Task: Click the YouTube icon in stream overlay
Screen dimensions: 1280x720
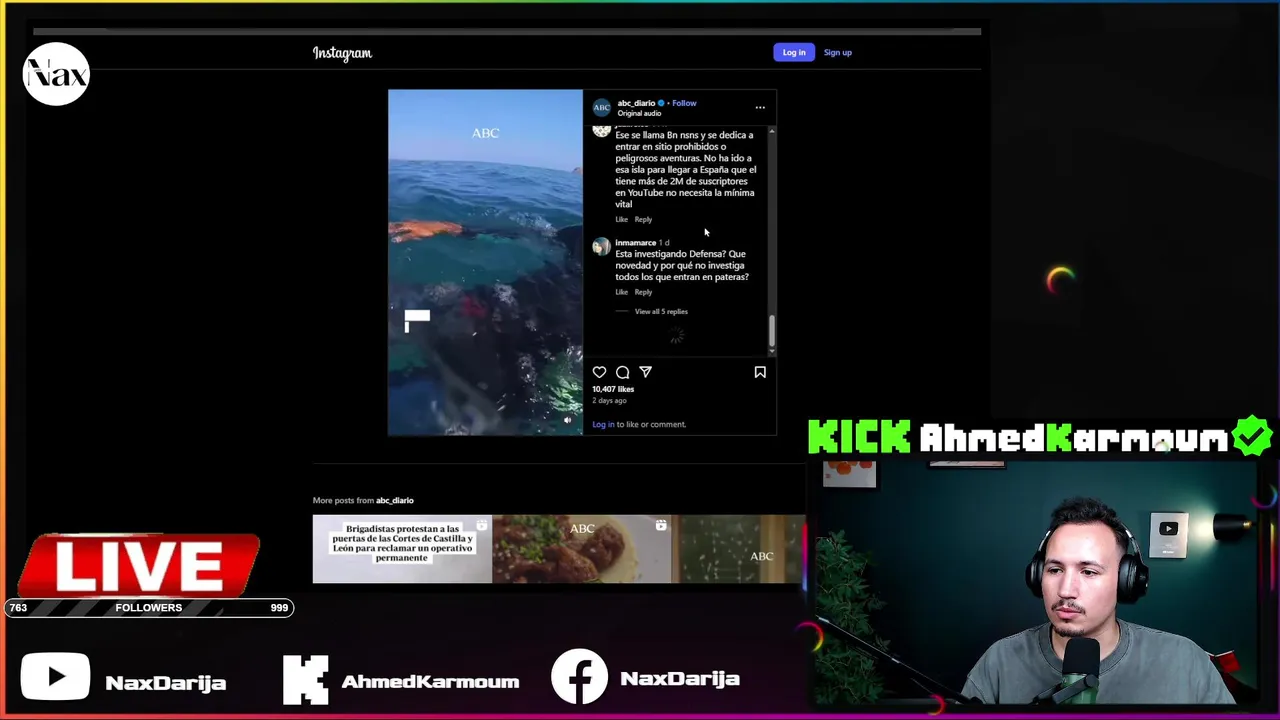Action: [x=55, y=678]
